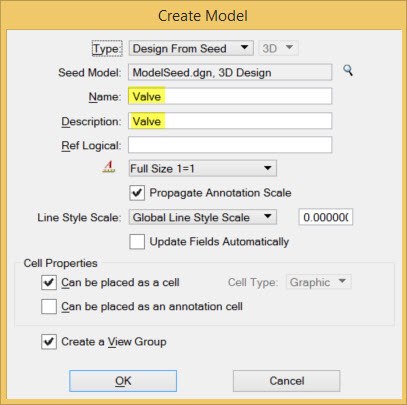Click into the Description text field
407x405 pixels.
(x=230, y=121)
